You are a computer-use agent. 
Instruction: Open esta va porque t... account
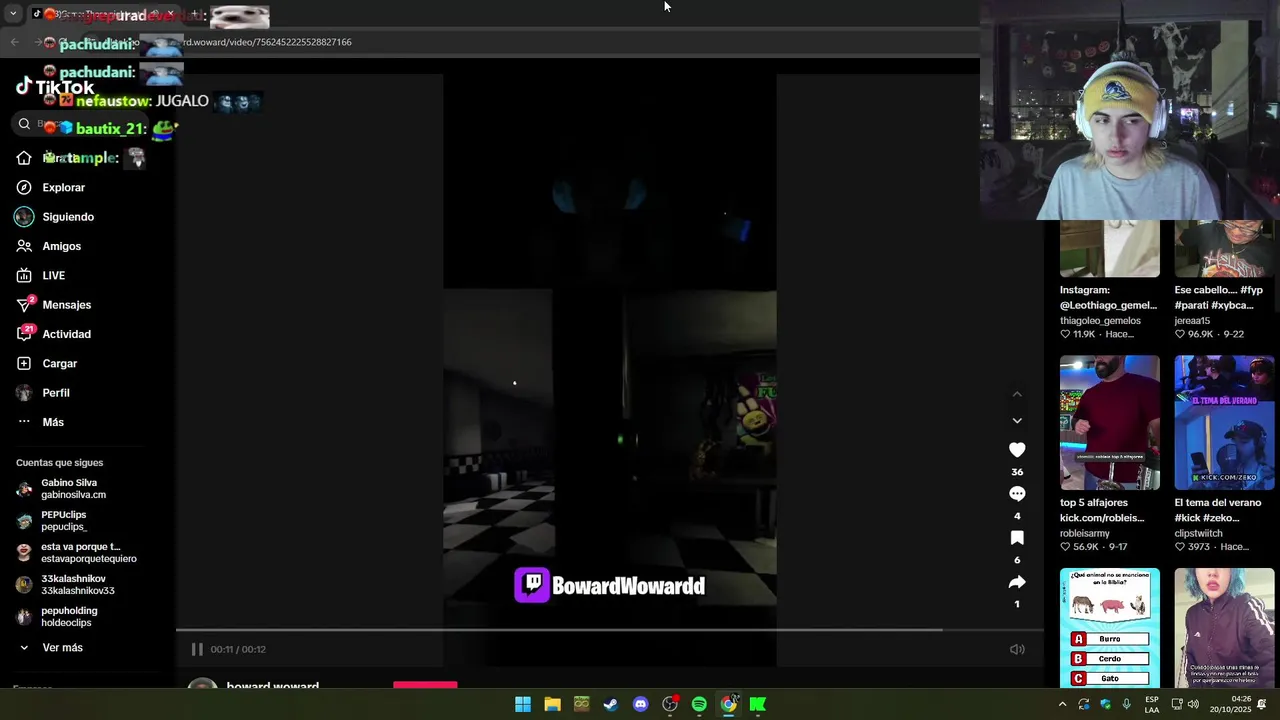tap(88, 553)
